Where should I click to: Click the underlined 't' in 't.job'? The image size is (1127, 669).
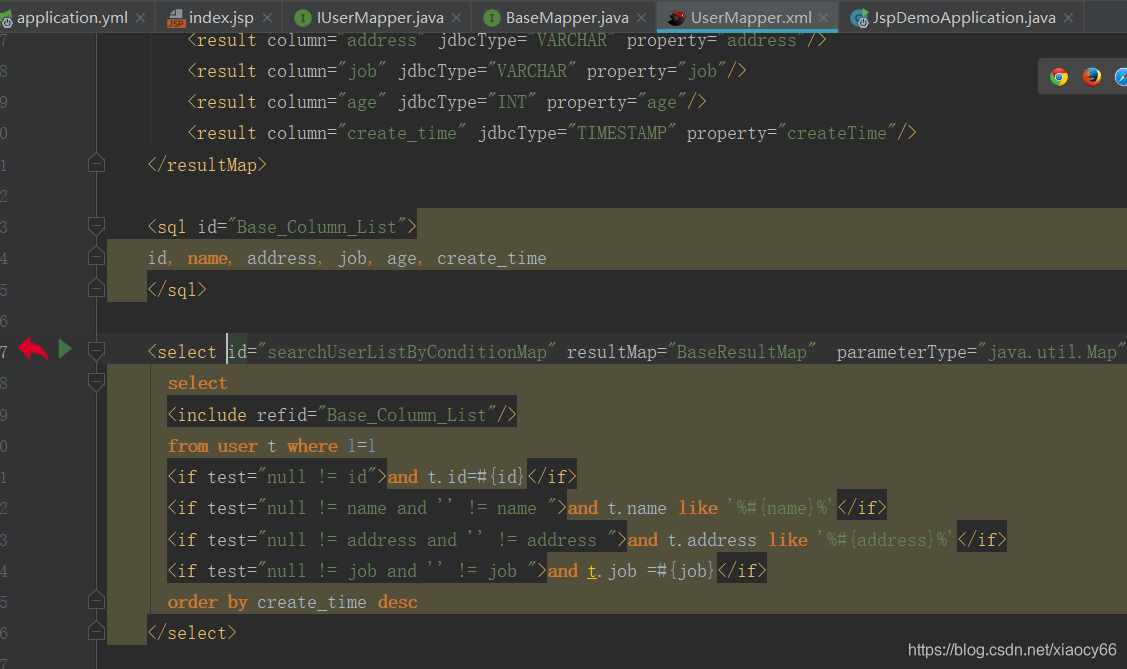[x=592, y=571]
